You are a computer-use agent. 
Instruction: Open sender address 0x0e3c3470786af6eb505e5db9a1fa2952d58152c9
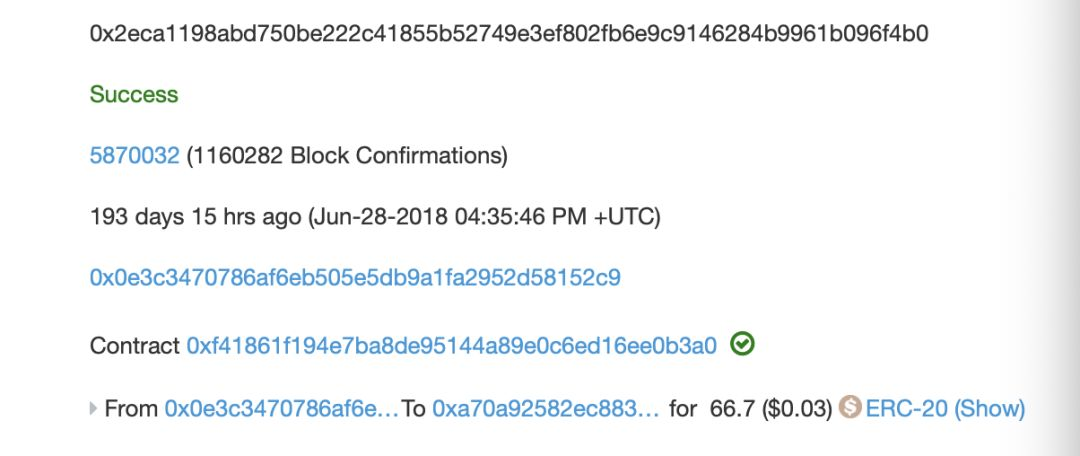(355, 278)
